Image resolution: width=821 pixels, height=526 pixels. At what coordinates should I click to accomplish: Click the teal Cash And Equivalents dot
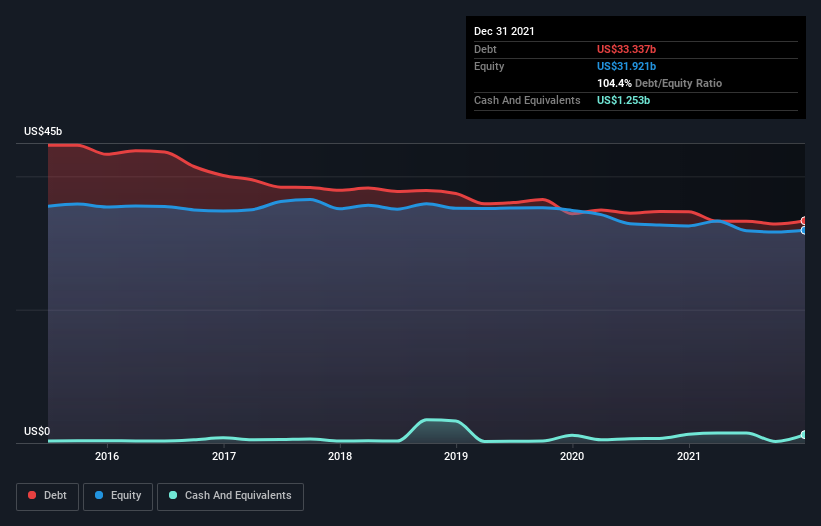(173, 495)
